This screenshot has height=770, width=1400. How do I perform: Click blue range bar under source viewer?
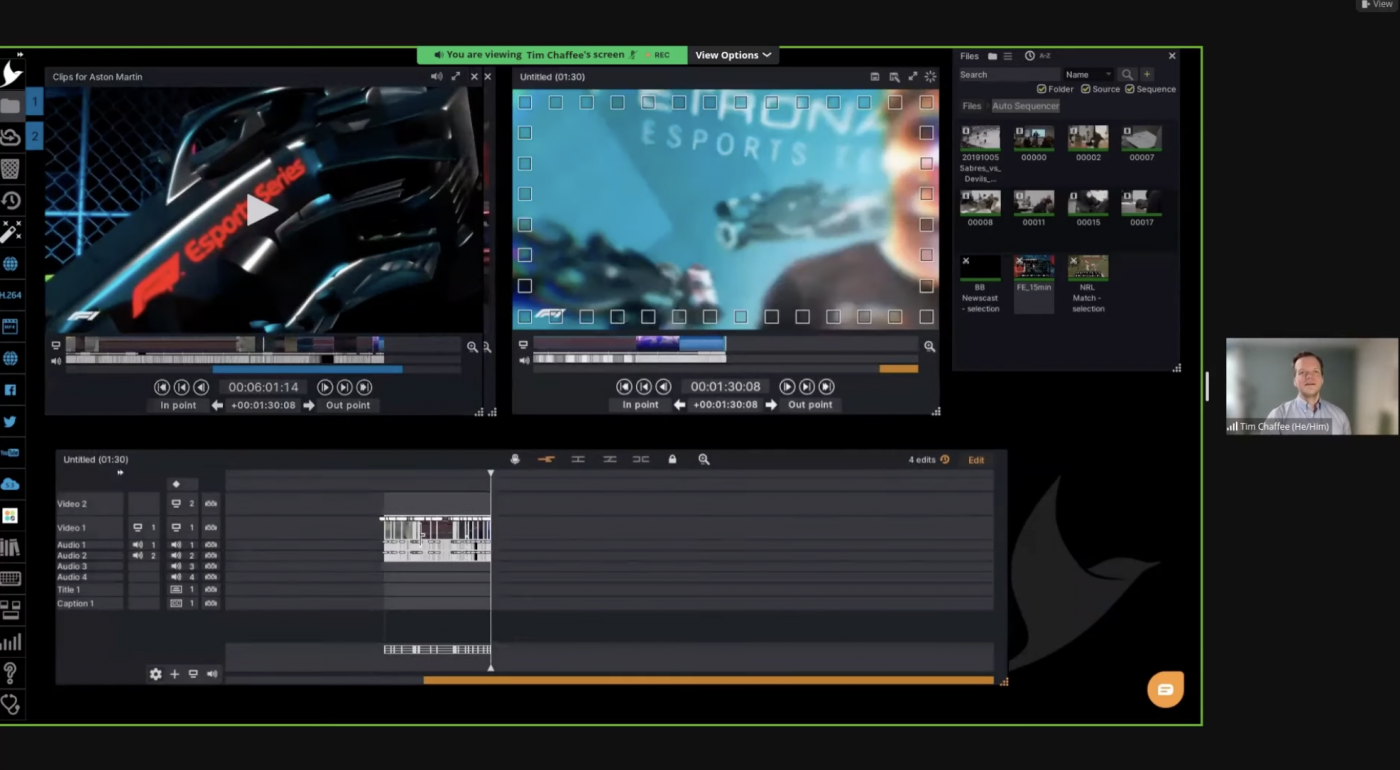(307, 370)
